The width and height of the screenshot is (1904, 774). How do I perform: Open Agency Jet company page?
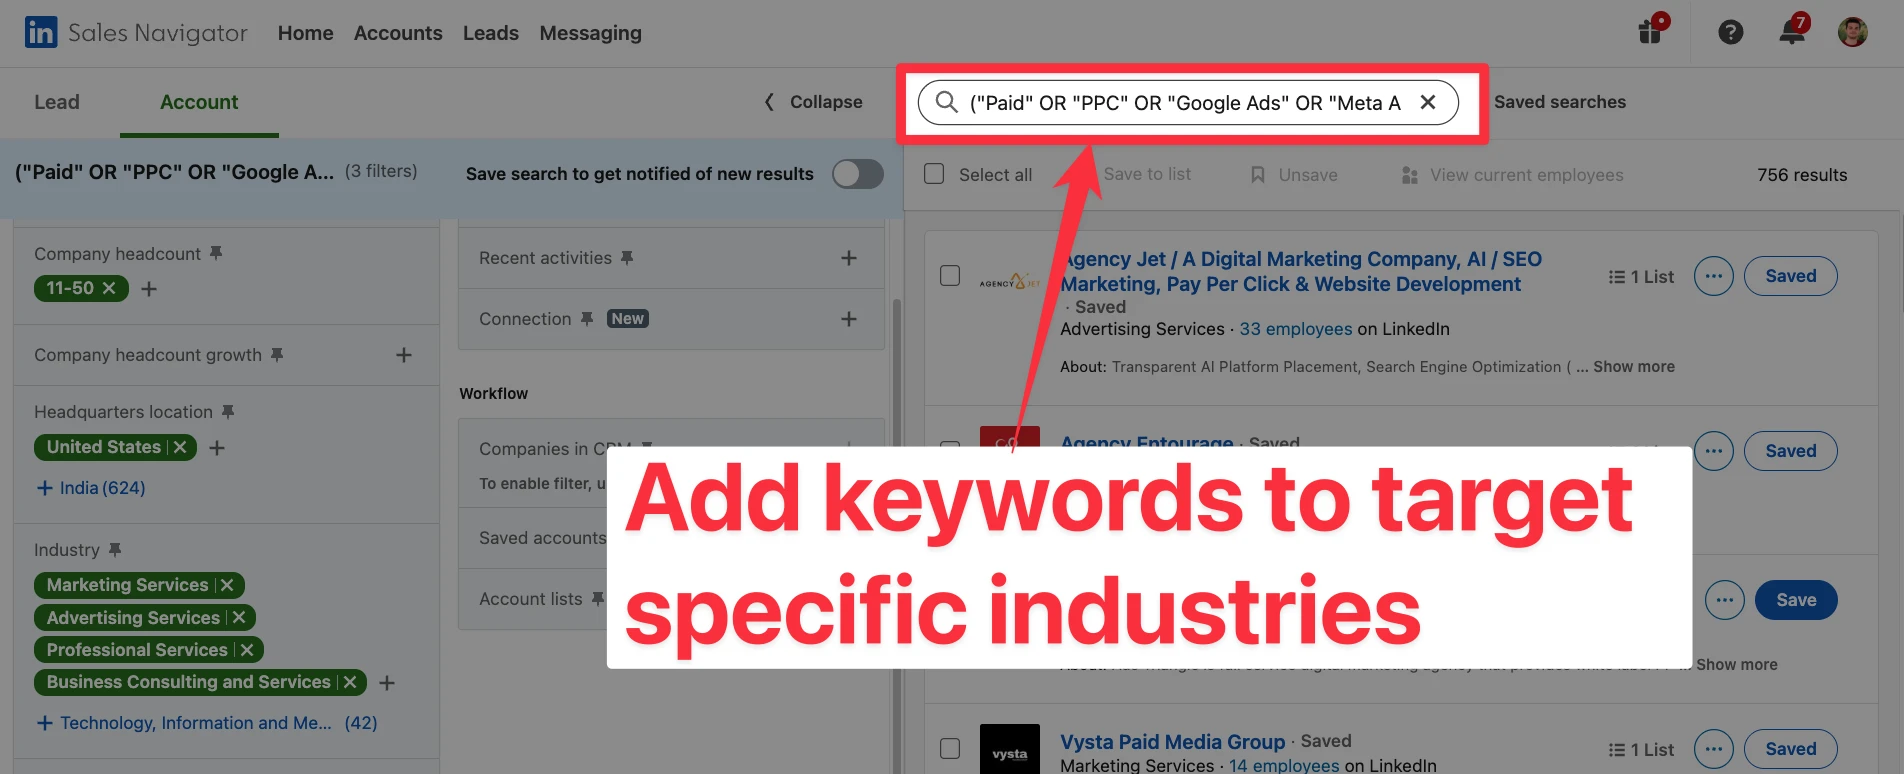[x=1301, y=271]
